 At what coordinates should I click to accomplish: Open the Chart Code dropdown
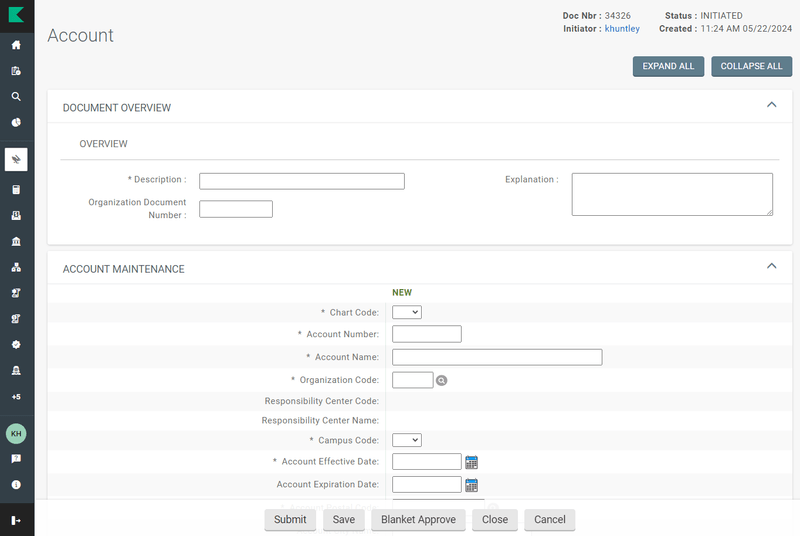pyautogui.click(x=407, y=312)
